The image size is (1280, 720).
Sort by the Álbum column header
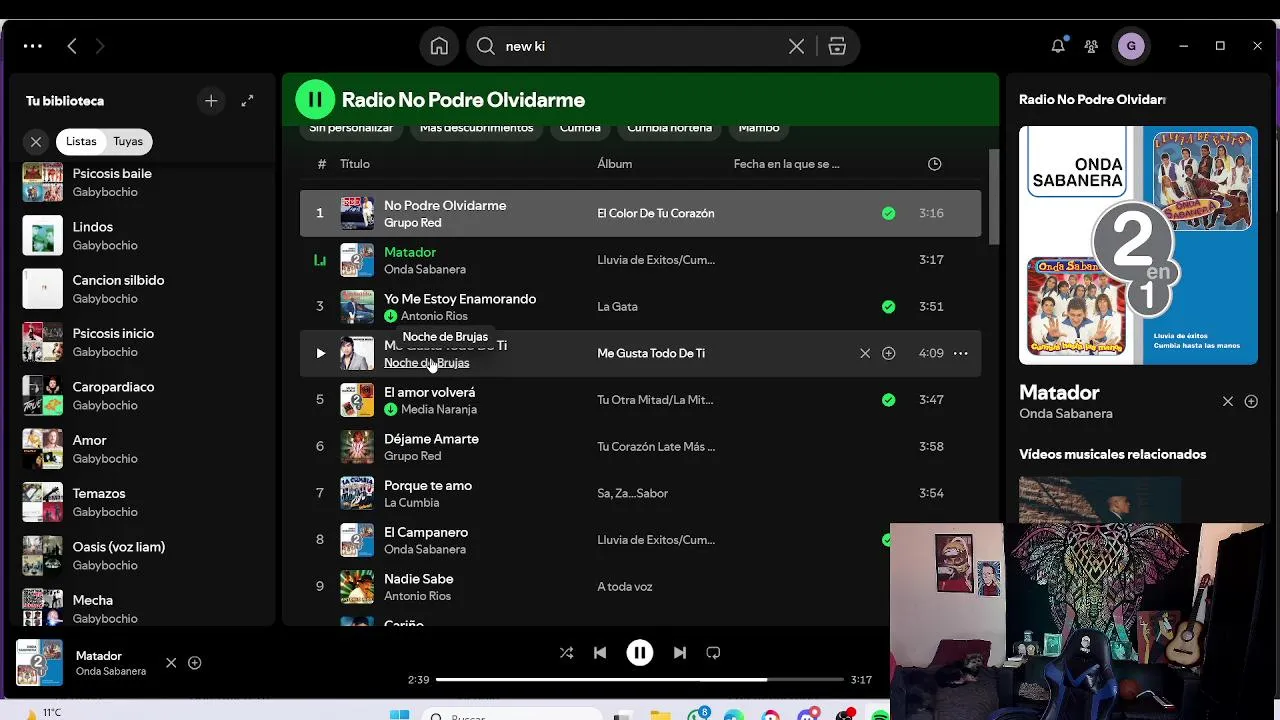[x=614, y=164]
